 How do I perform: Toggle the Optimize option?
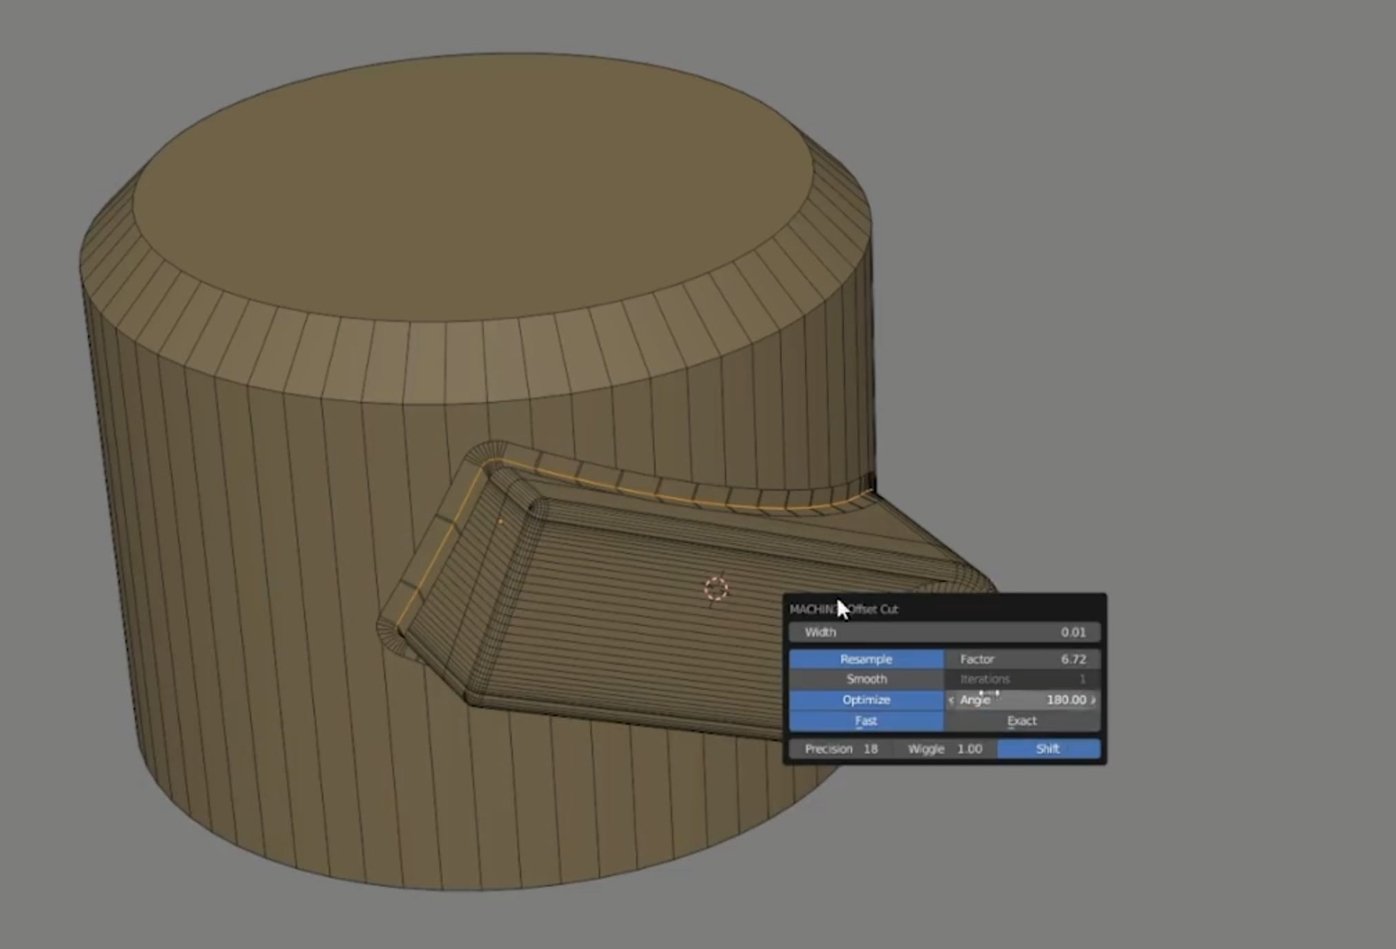866,700
